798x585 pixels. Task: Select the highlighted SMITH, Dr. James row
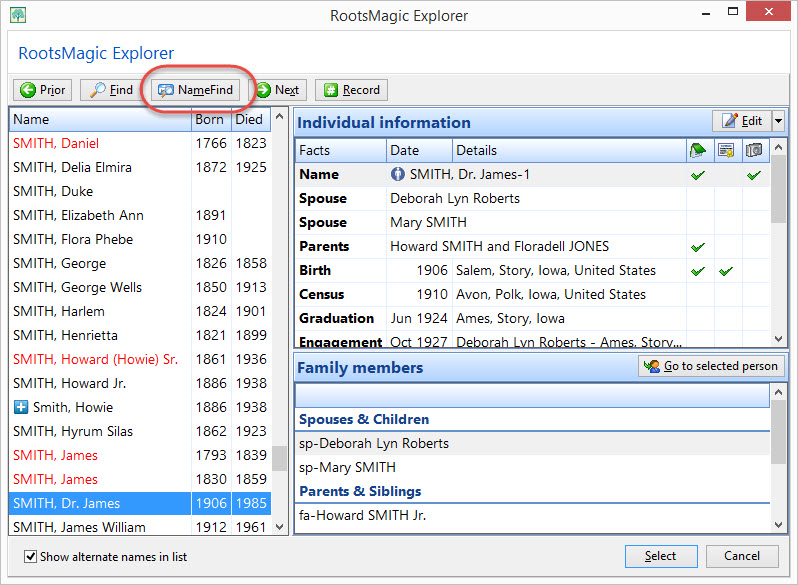tap(140, 503)
